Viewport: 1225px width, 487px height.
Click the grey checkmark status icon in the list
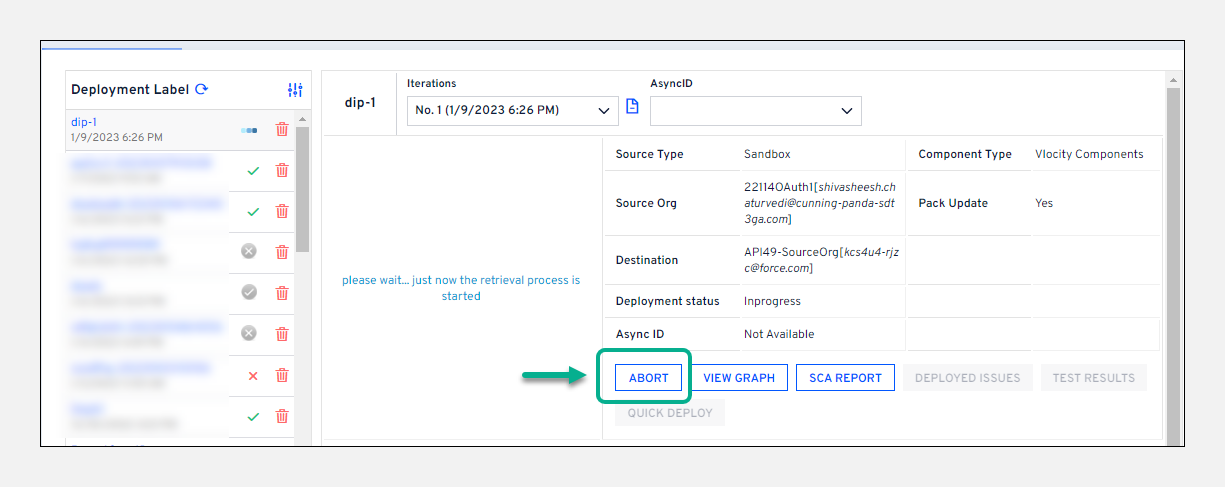pyautogui.click(x=249, y=292)
